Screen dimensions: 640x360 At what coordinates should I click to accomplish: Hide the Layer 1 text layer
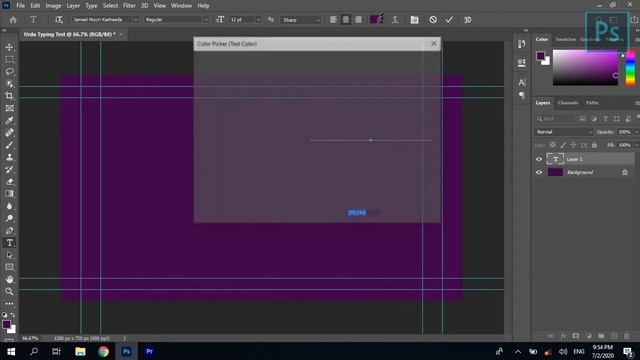(x=539, y=159)
